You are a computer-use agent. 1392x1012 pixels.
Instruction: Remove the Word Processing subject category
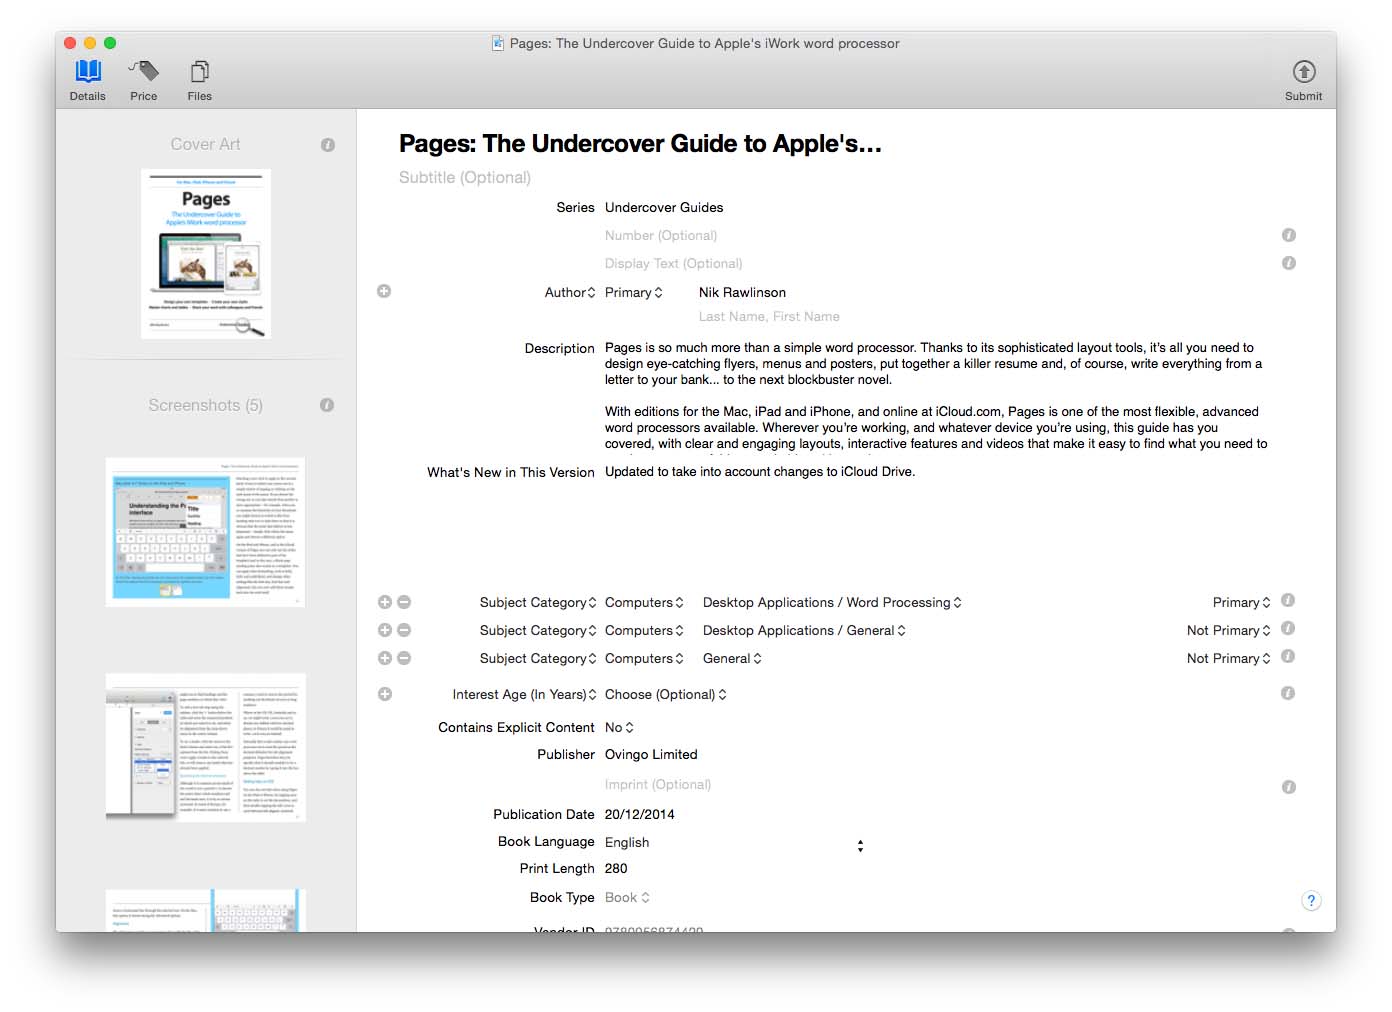pyautogui.click(x=404, y=602)
